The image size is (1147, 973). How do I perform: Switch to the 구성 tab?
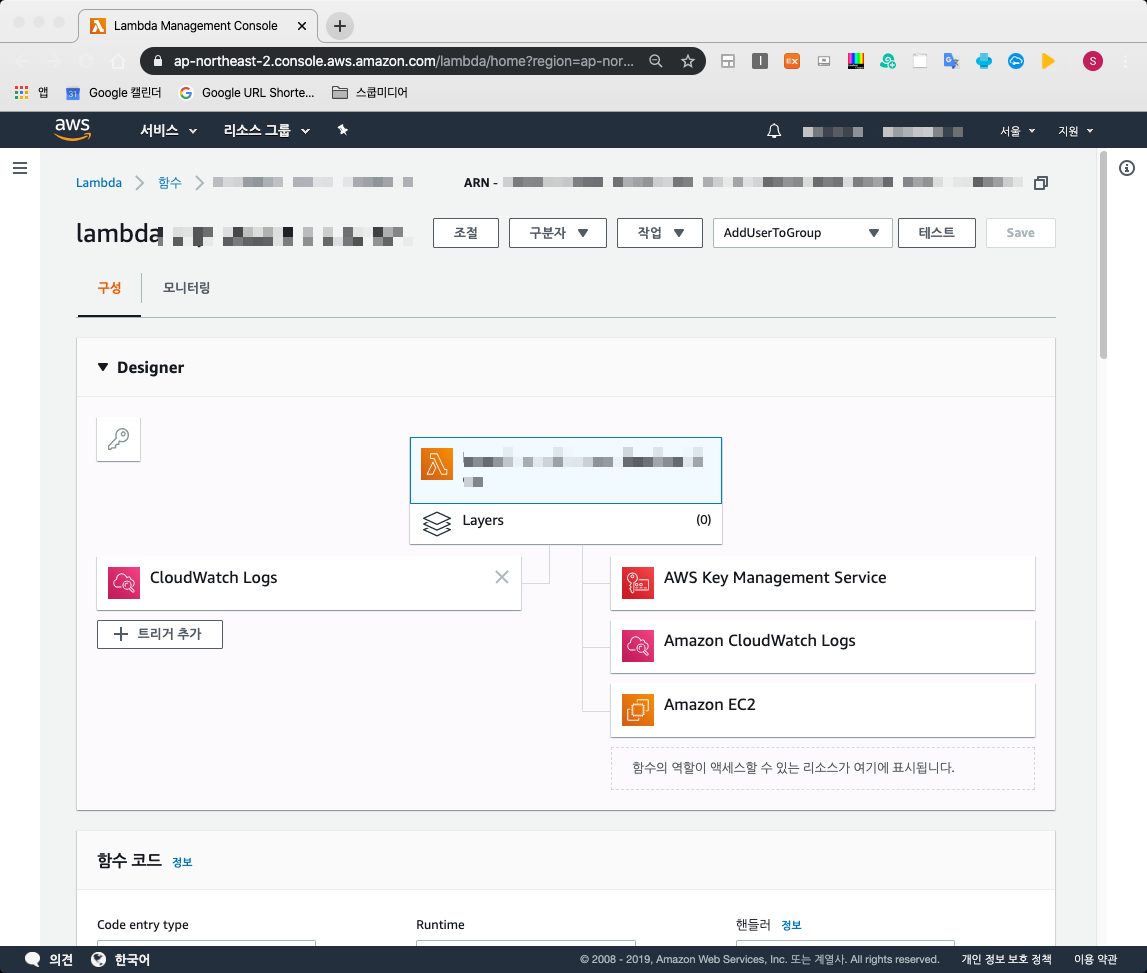point(109,288)
